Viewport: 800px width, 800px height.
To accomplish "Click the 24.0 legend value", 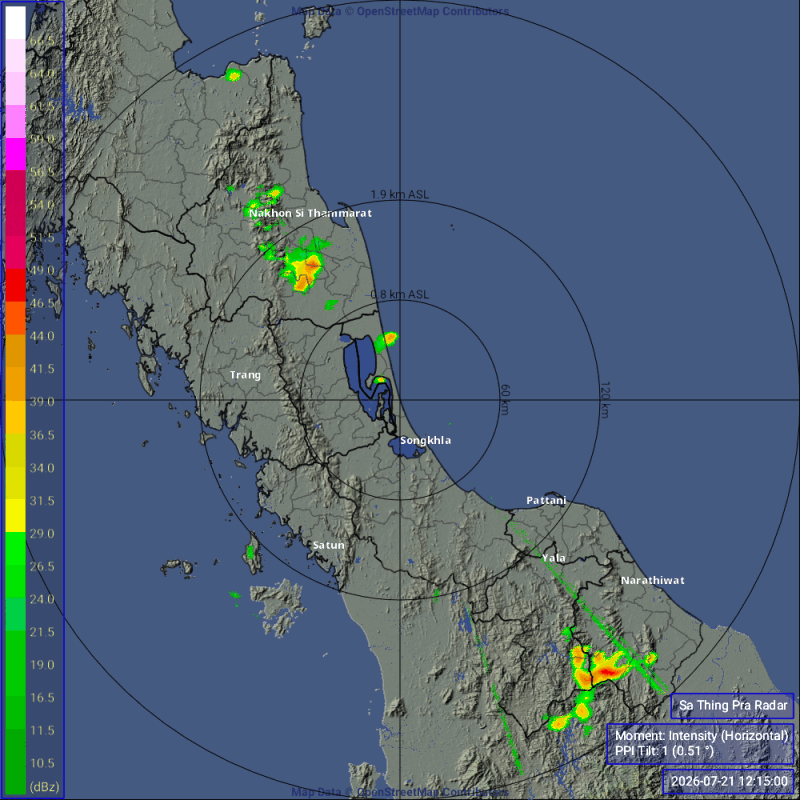I will point(42,599).
